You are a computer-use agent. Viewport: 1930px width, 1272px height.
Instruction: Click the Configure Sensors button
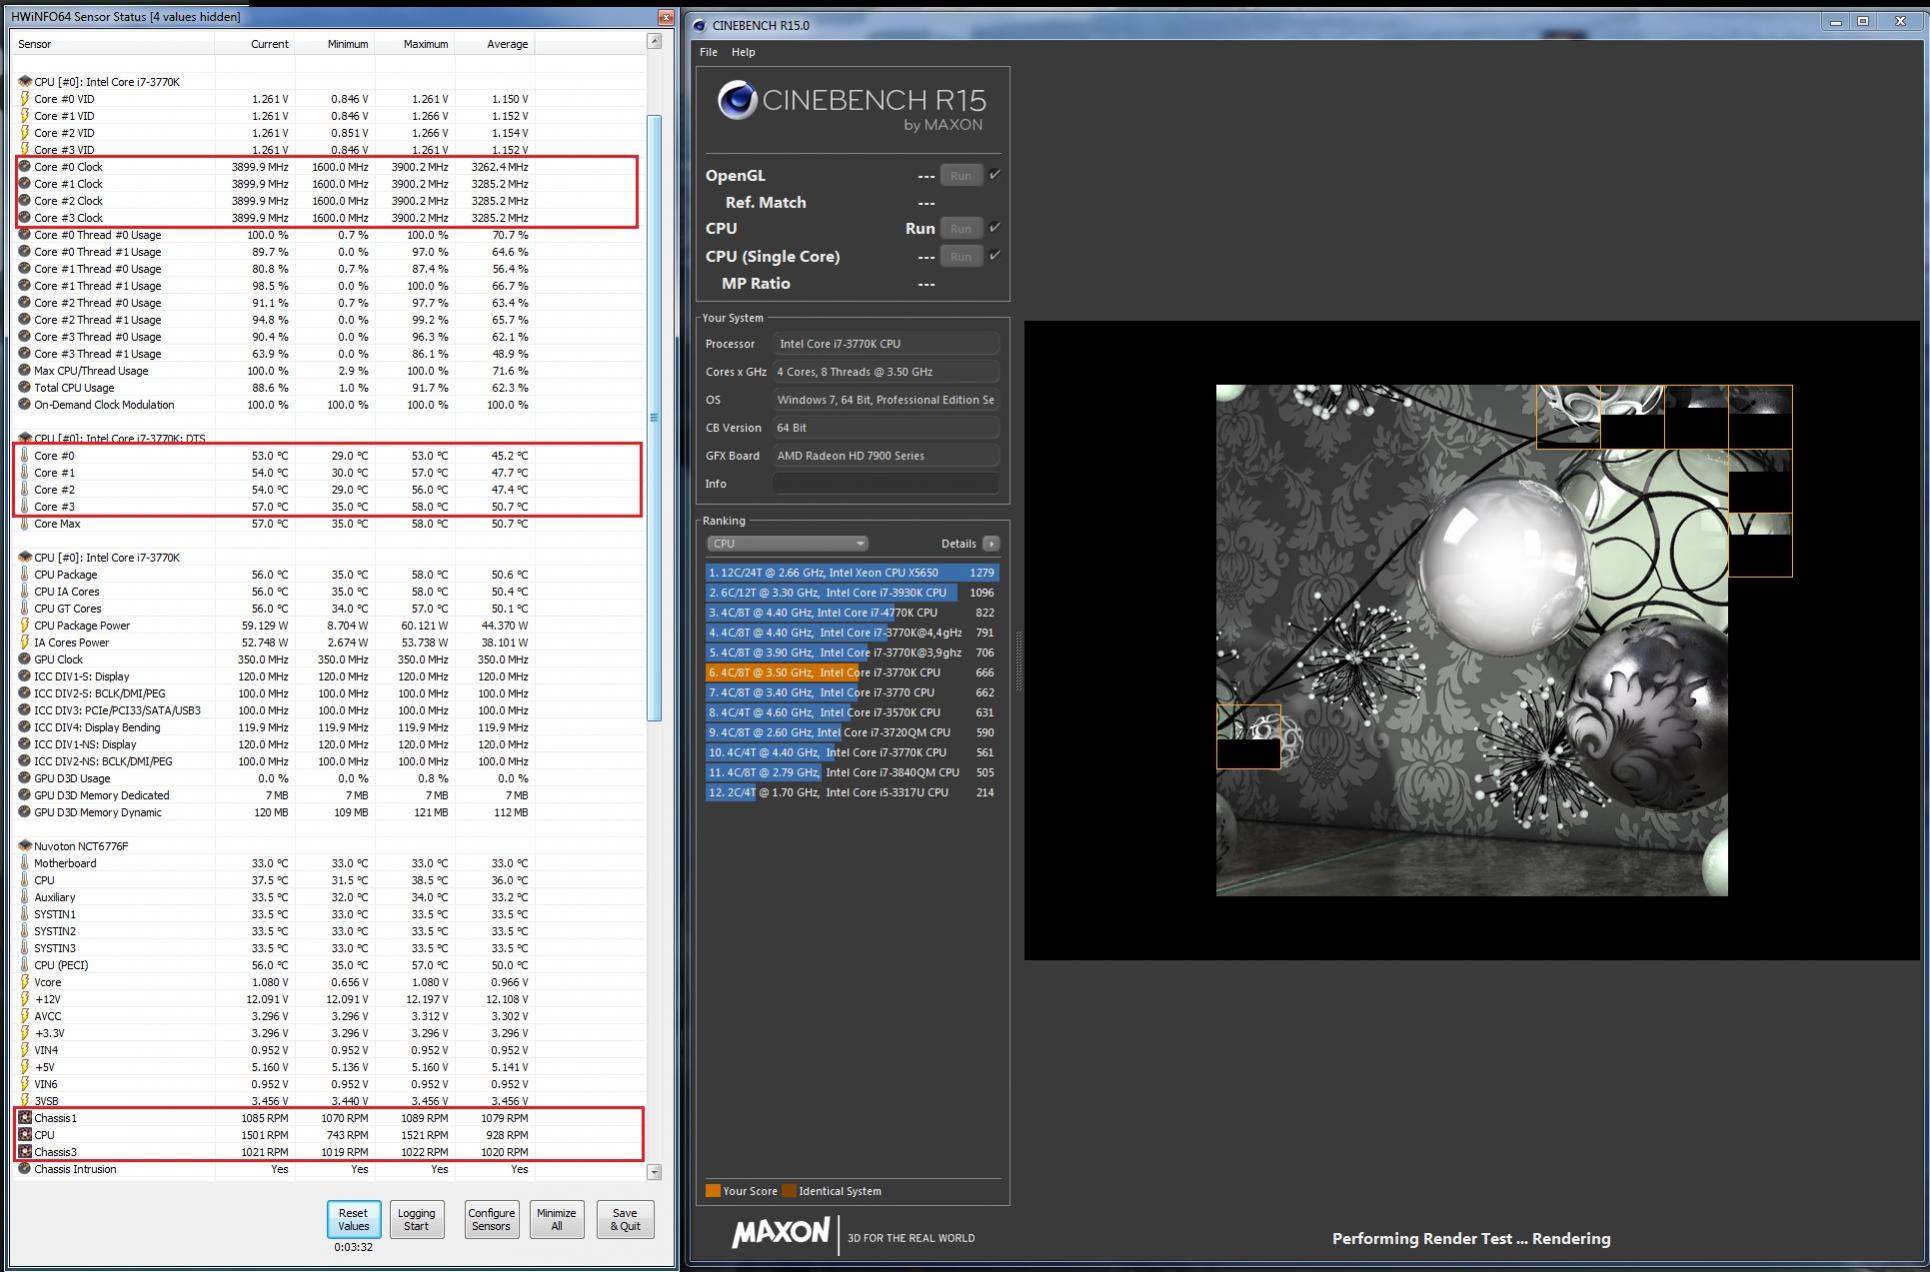point(491,1219)
